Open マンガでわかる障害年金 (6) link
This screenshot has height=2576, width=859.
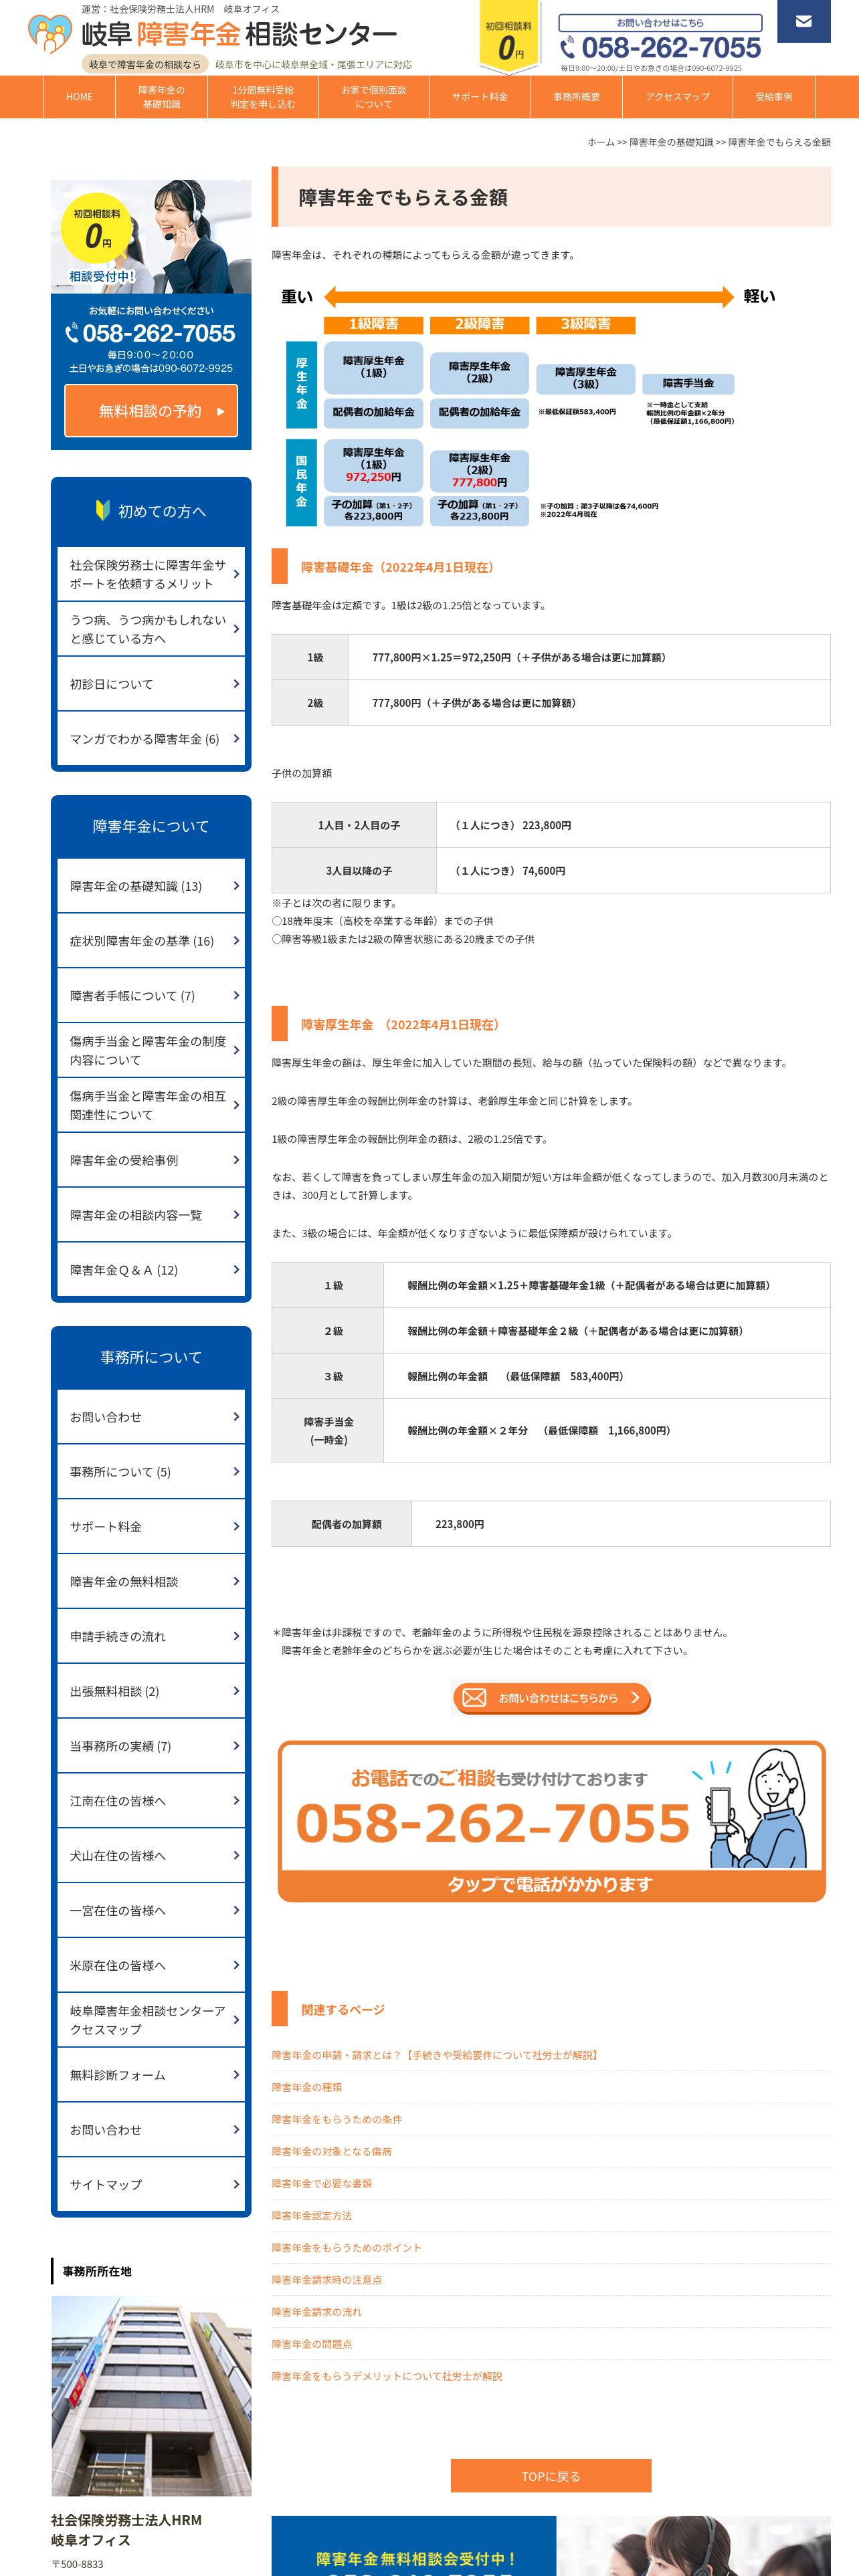(151, 739)
